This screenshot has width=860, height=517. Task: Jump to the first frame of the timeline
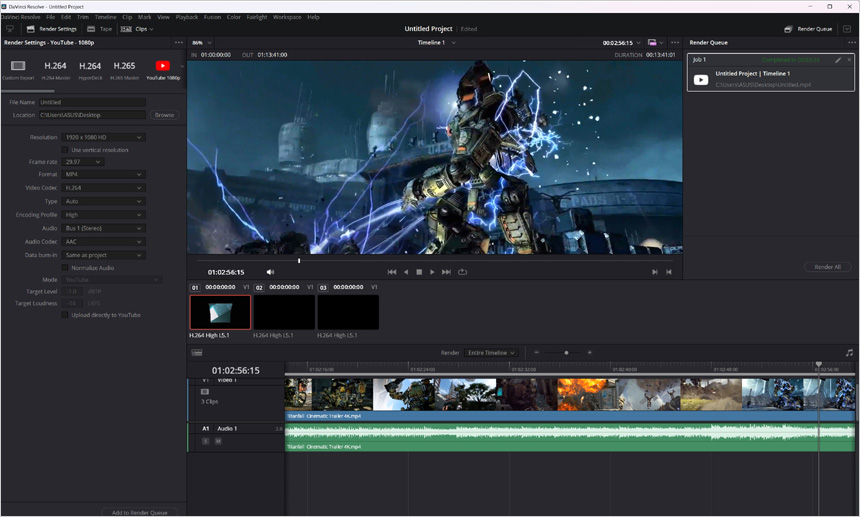click(x=392, y=272)
